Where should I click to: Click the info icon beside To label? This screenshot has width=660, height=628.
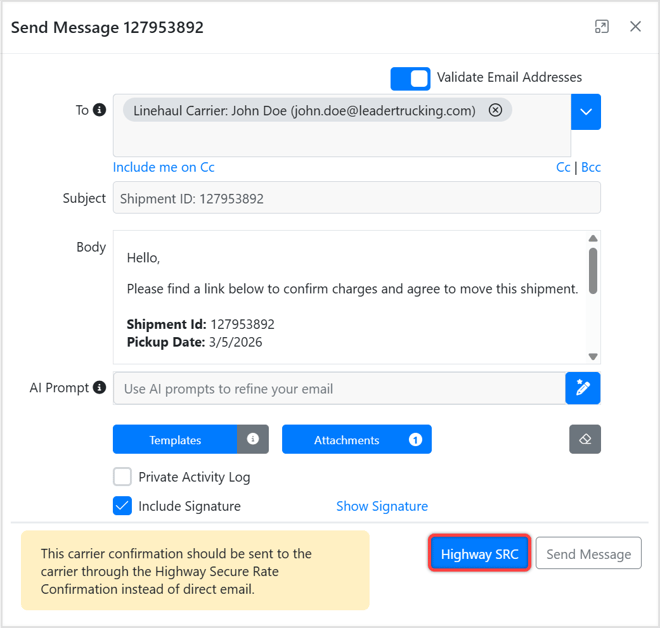pyautogui.click(x=99, y=110)
